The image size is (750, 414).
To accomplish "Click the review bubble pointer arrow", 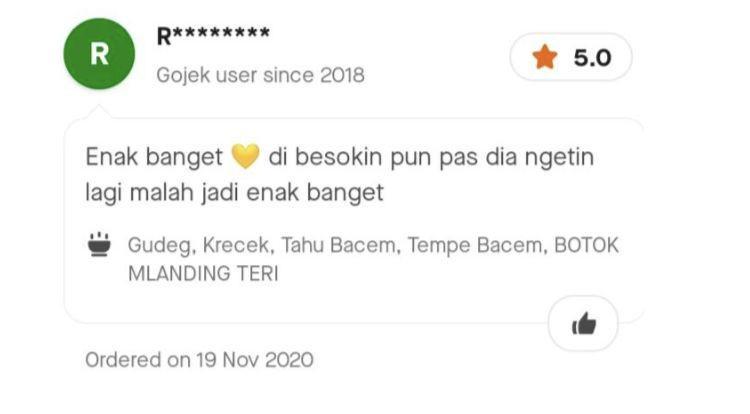I will pos(99,111).
